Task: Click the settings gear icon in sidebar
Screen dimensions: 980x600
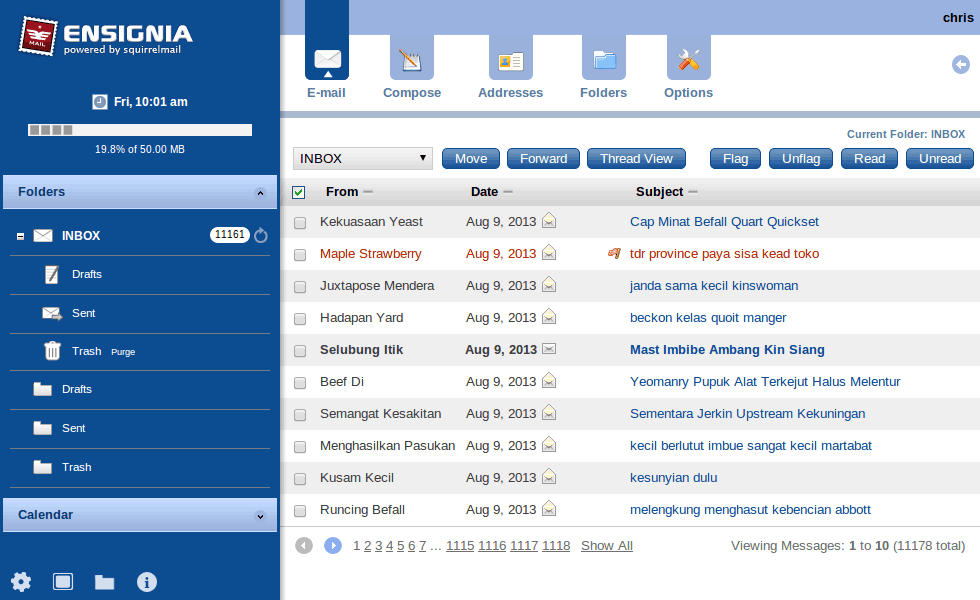Action: tap(21, 581)
